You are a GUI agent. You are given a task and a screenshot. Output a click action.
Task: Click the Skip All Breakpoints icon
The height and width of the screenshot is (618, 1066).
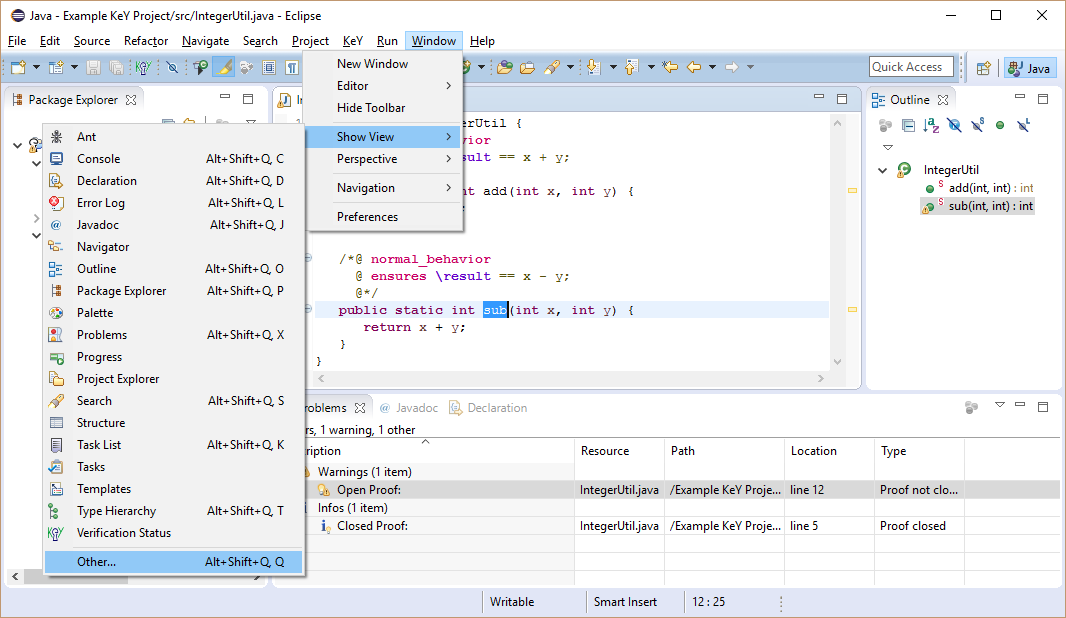(172, 67)
